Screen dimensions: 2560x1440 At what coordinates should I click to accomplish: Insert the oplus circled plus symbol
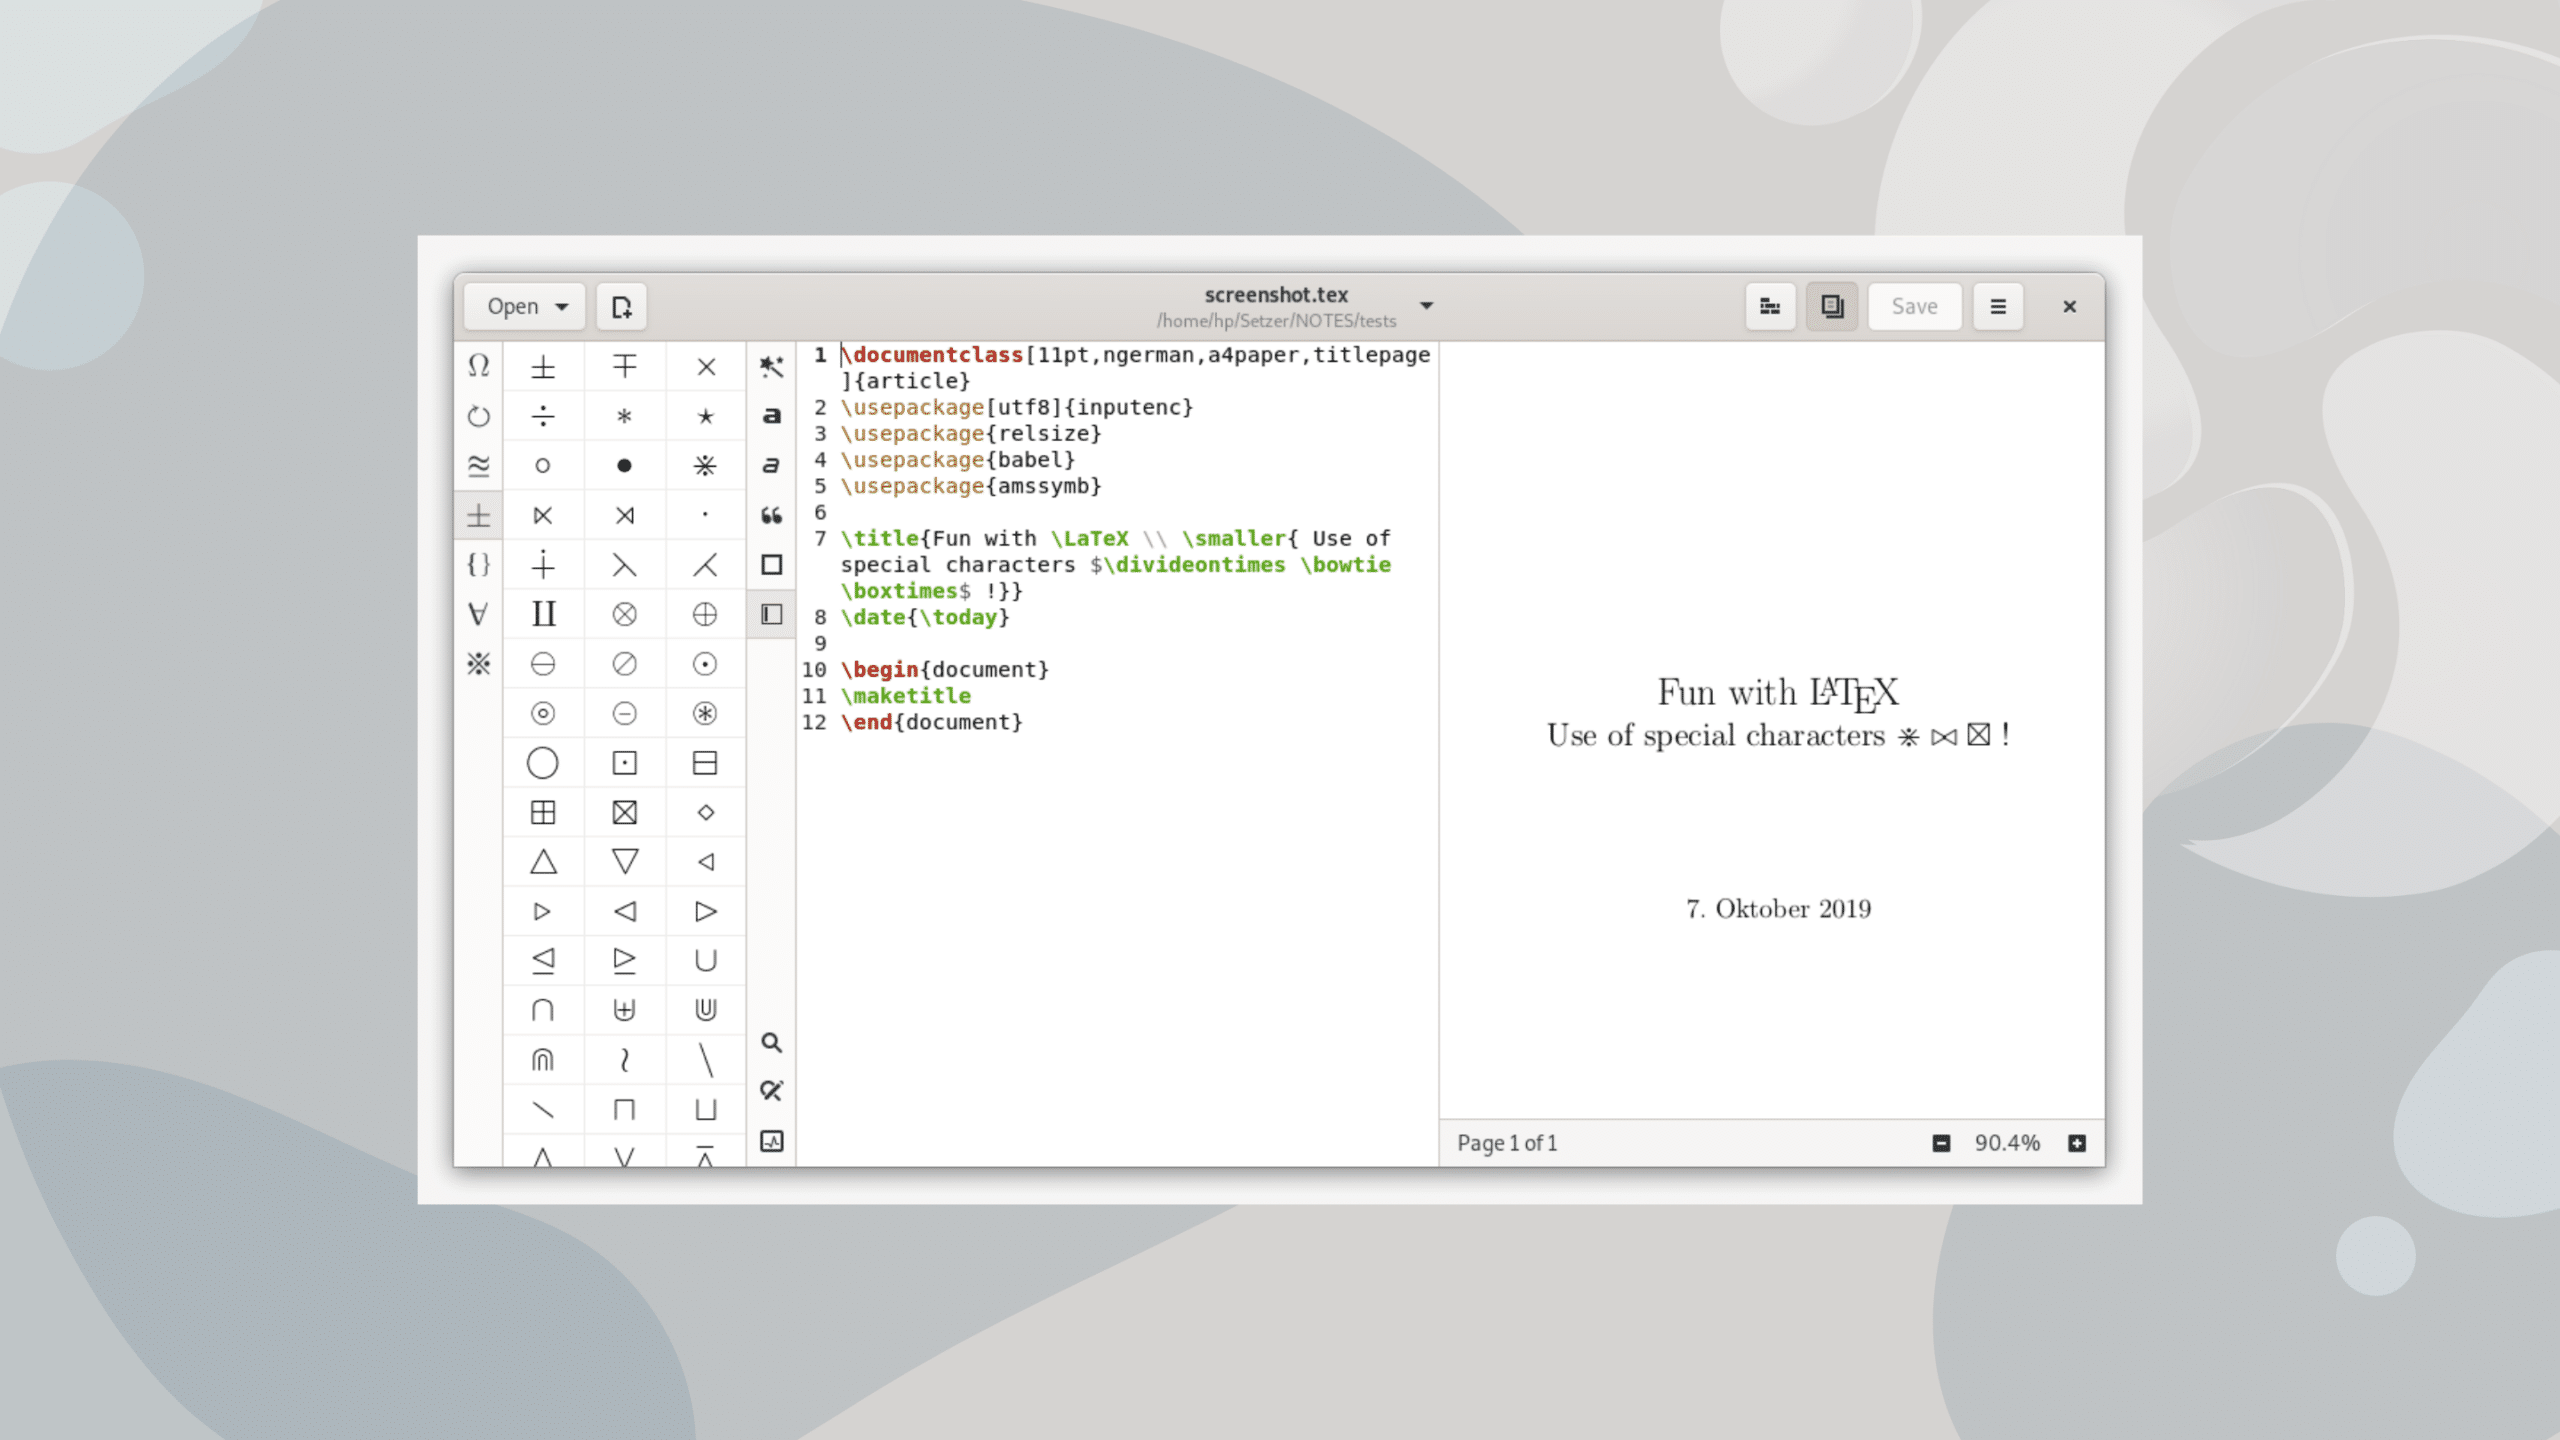tap(706, 614)
